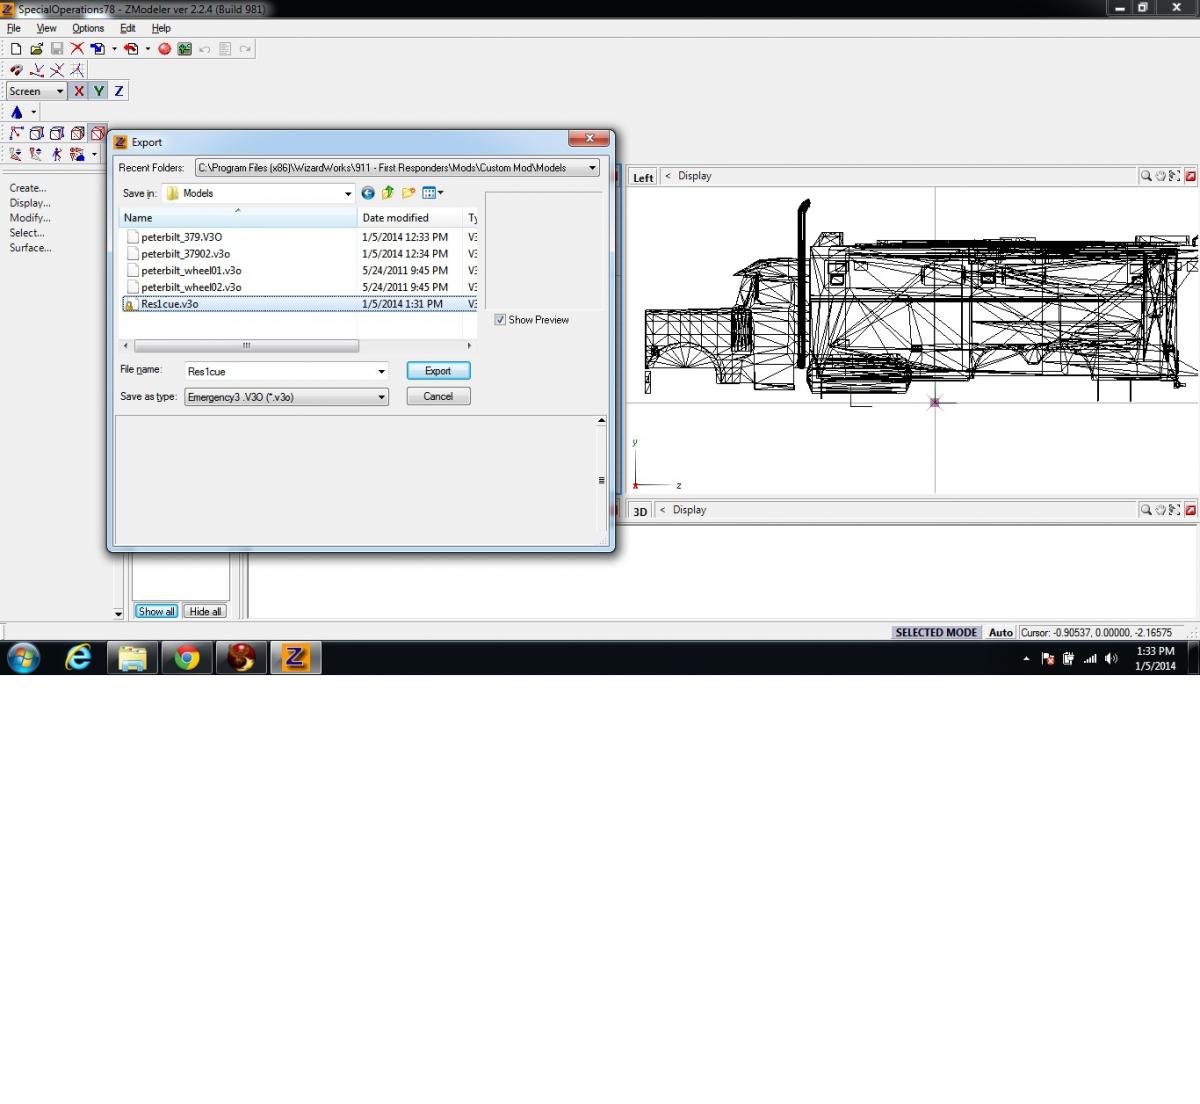This screenshot has height=1104, width=1200.
Task: Go back to last folder in Export dialog
Action: tap(368, 193)
